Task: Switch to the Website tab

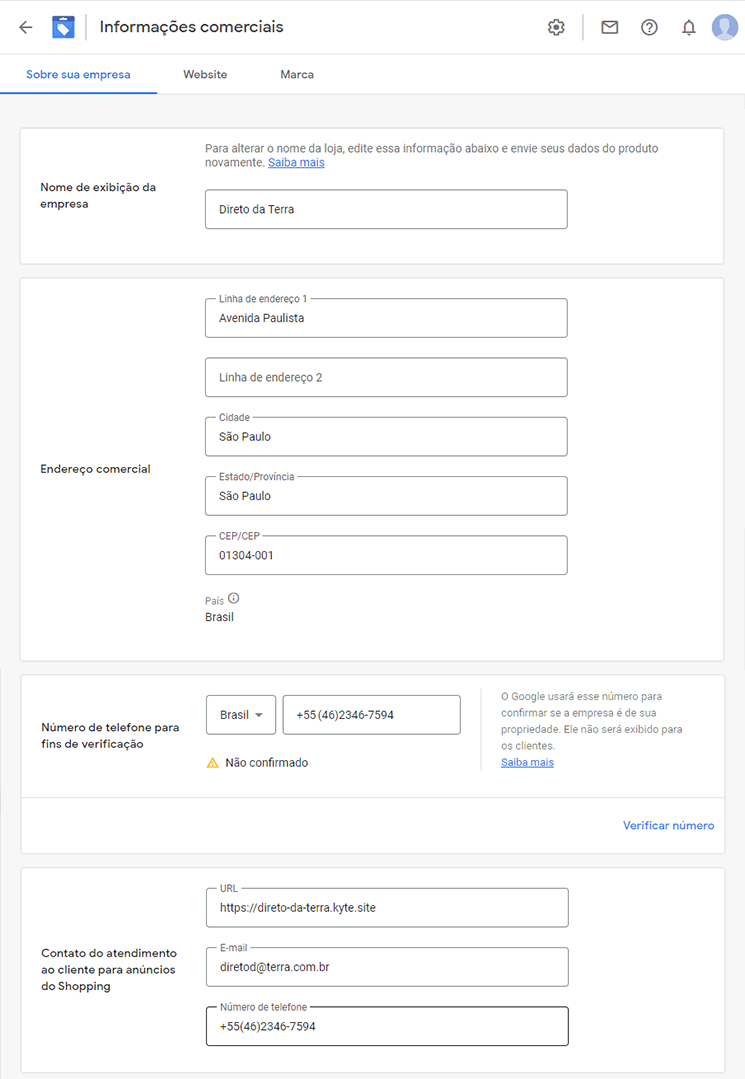Action: pos(205,74)
